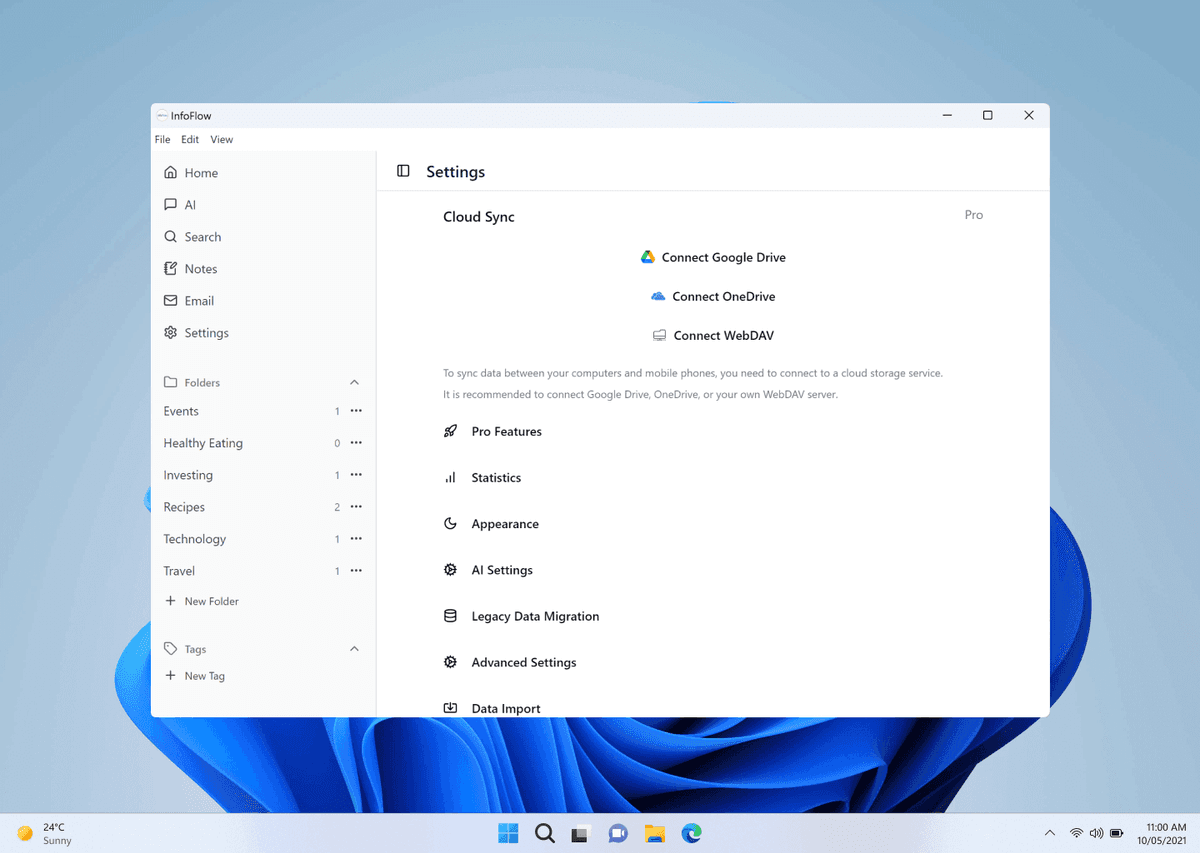Open Notes from the sidebar
The height and width of the screenshot is (853, 1200).
pos(200,269)
